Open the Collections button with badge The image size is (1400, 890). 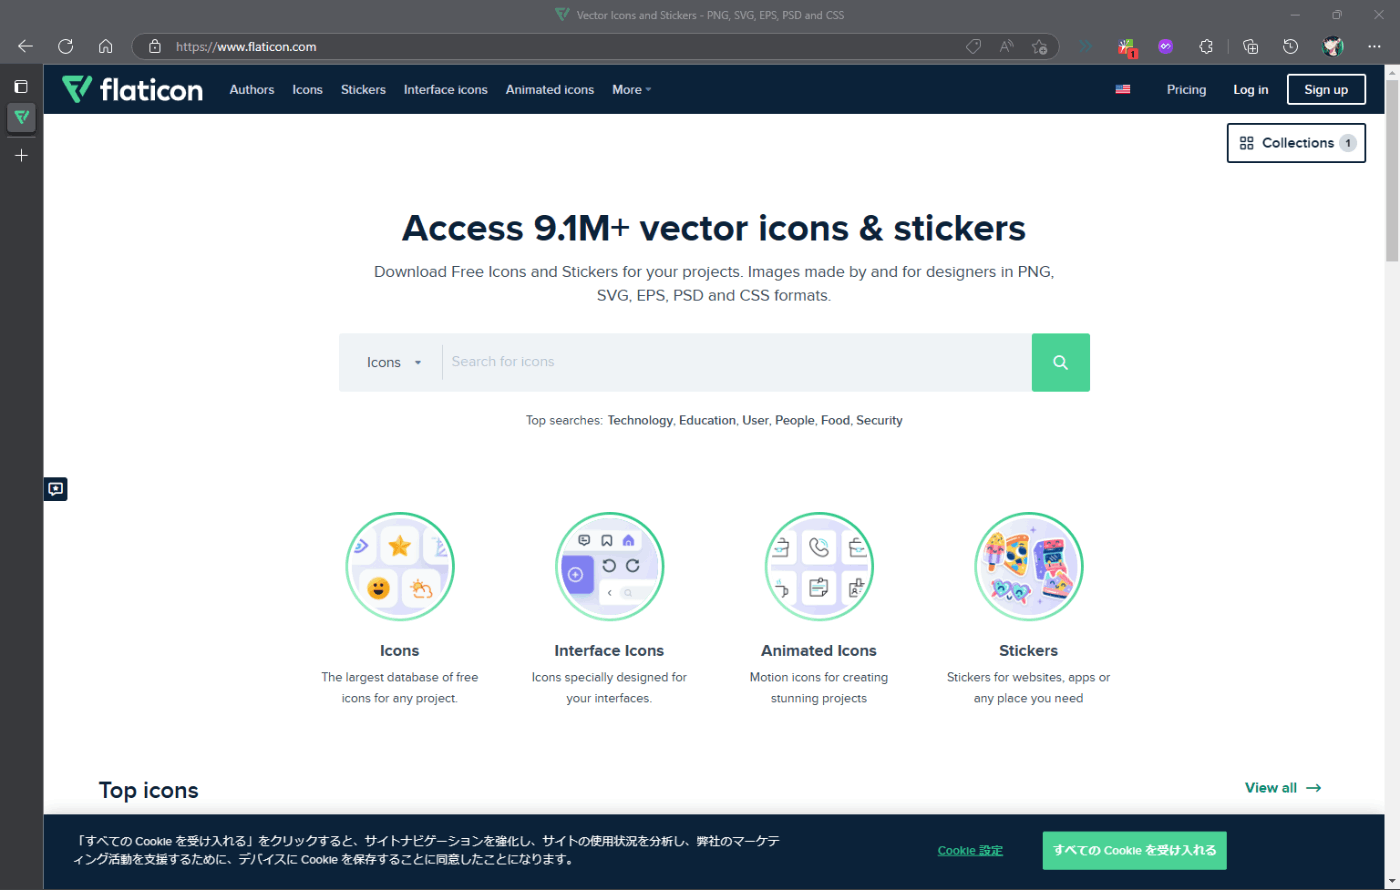(x=1296, y=143)
